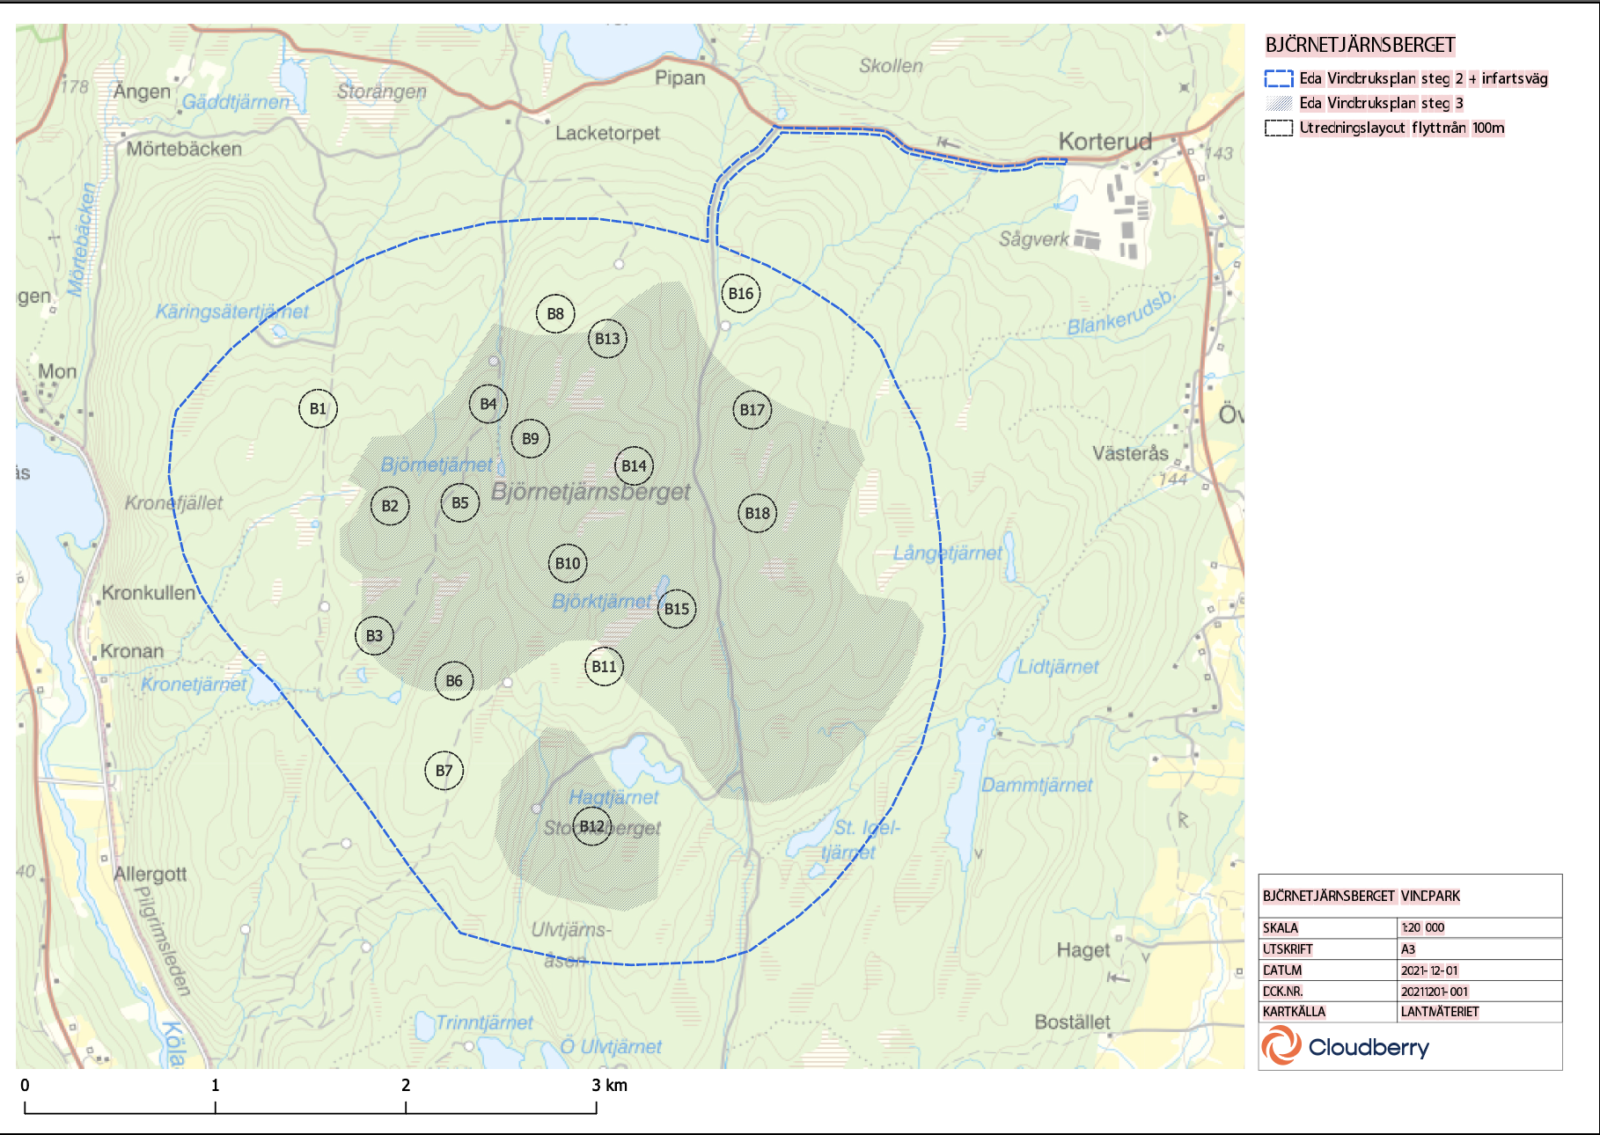Click the B8 turbine marker

coord(555,314)
